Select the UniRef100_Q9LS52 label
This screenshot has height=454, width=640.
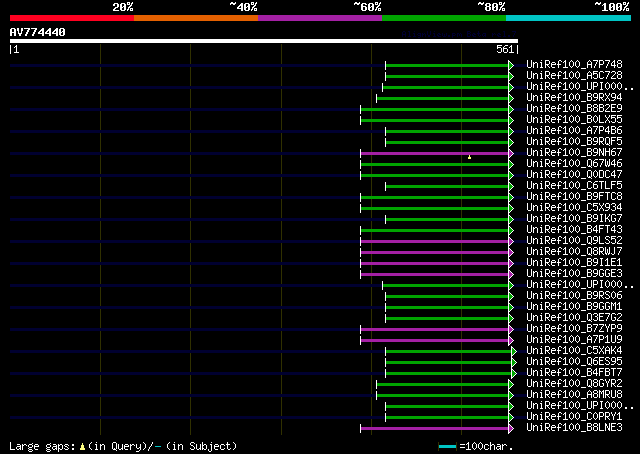(574, 241)
